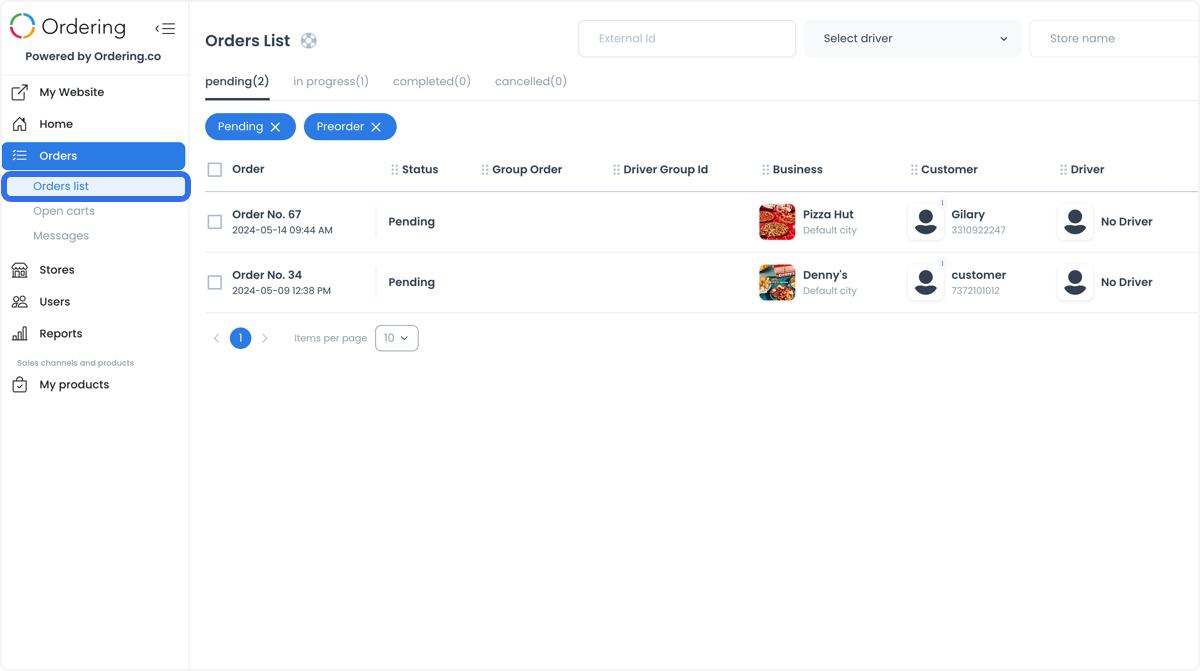
Task: Open the Select driver dropdown
Action: click(913, 39)
